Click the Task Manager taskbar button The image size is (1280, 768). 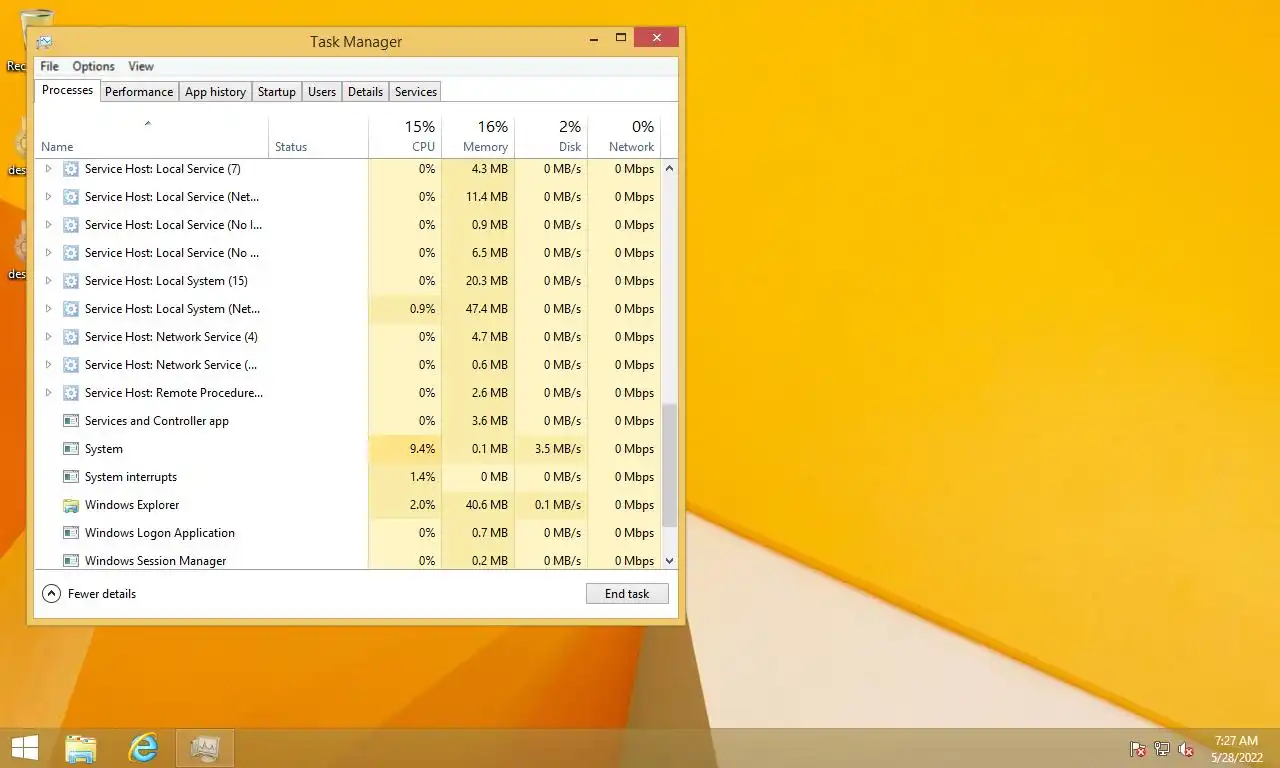coord(205,748)
